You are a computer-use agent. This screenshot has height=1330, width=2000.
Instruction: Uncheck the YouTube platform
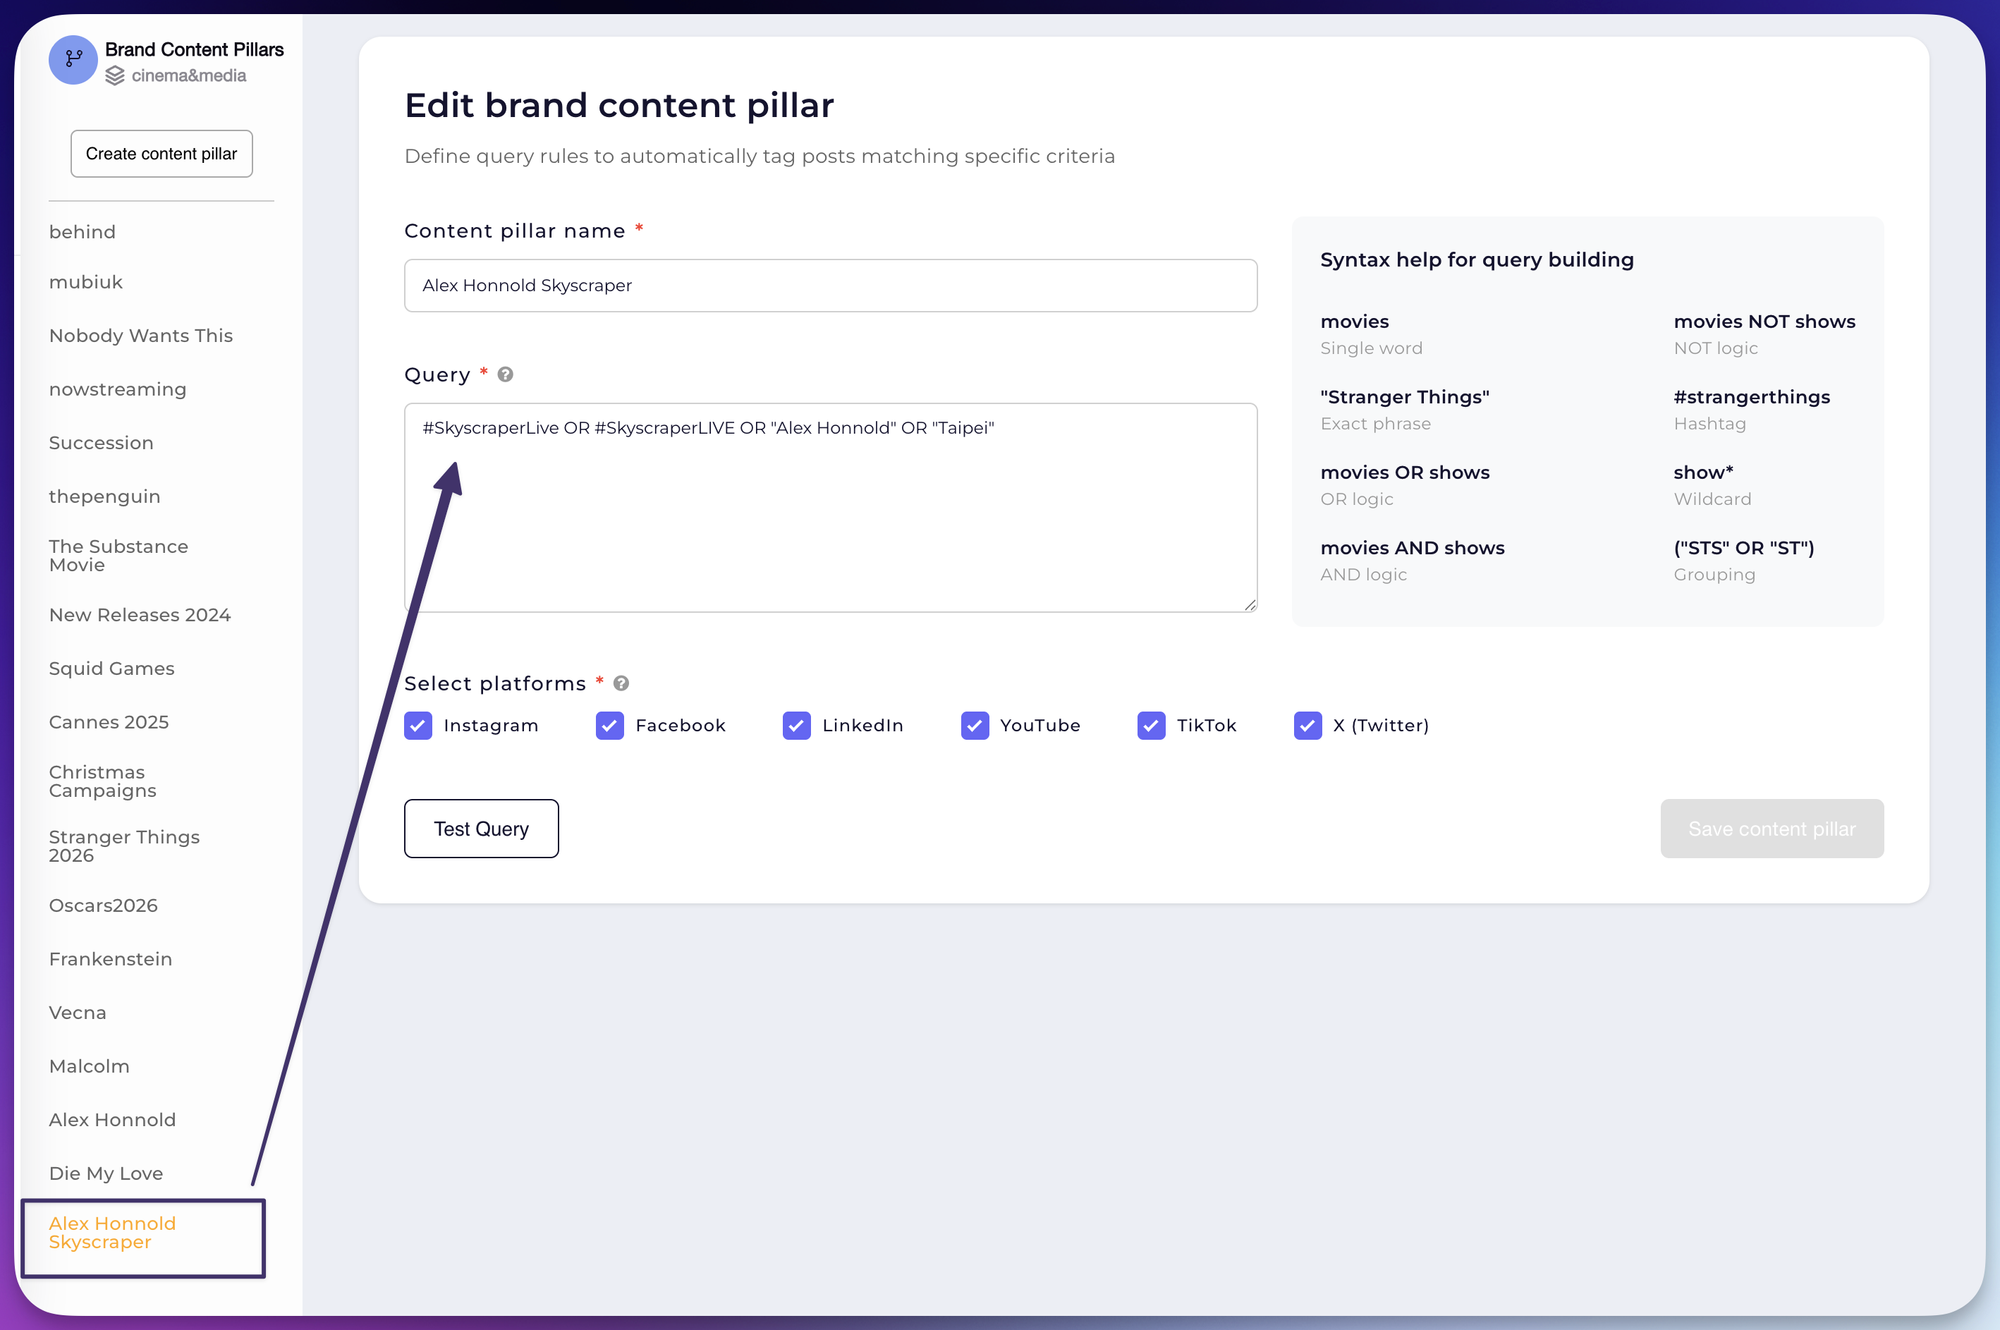click(974, 725)
